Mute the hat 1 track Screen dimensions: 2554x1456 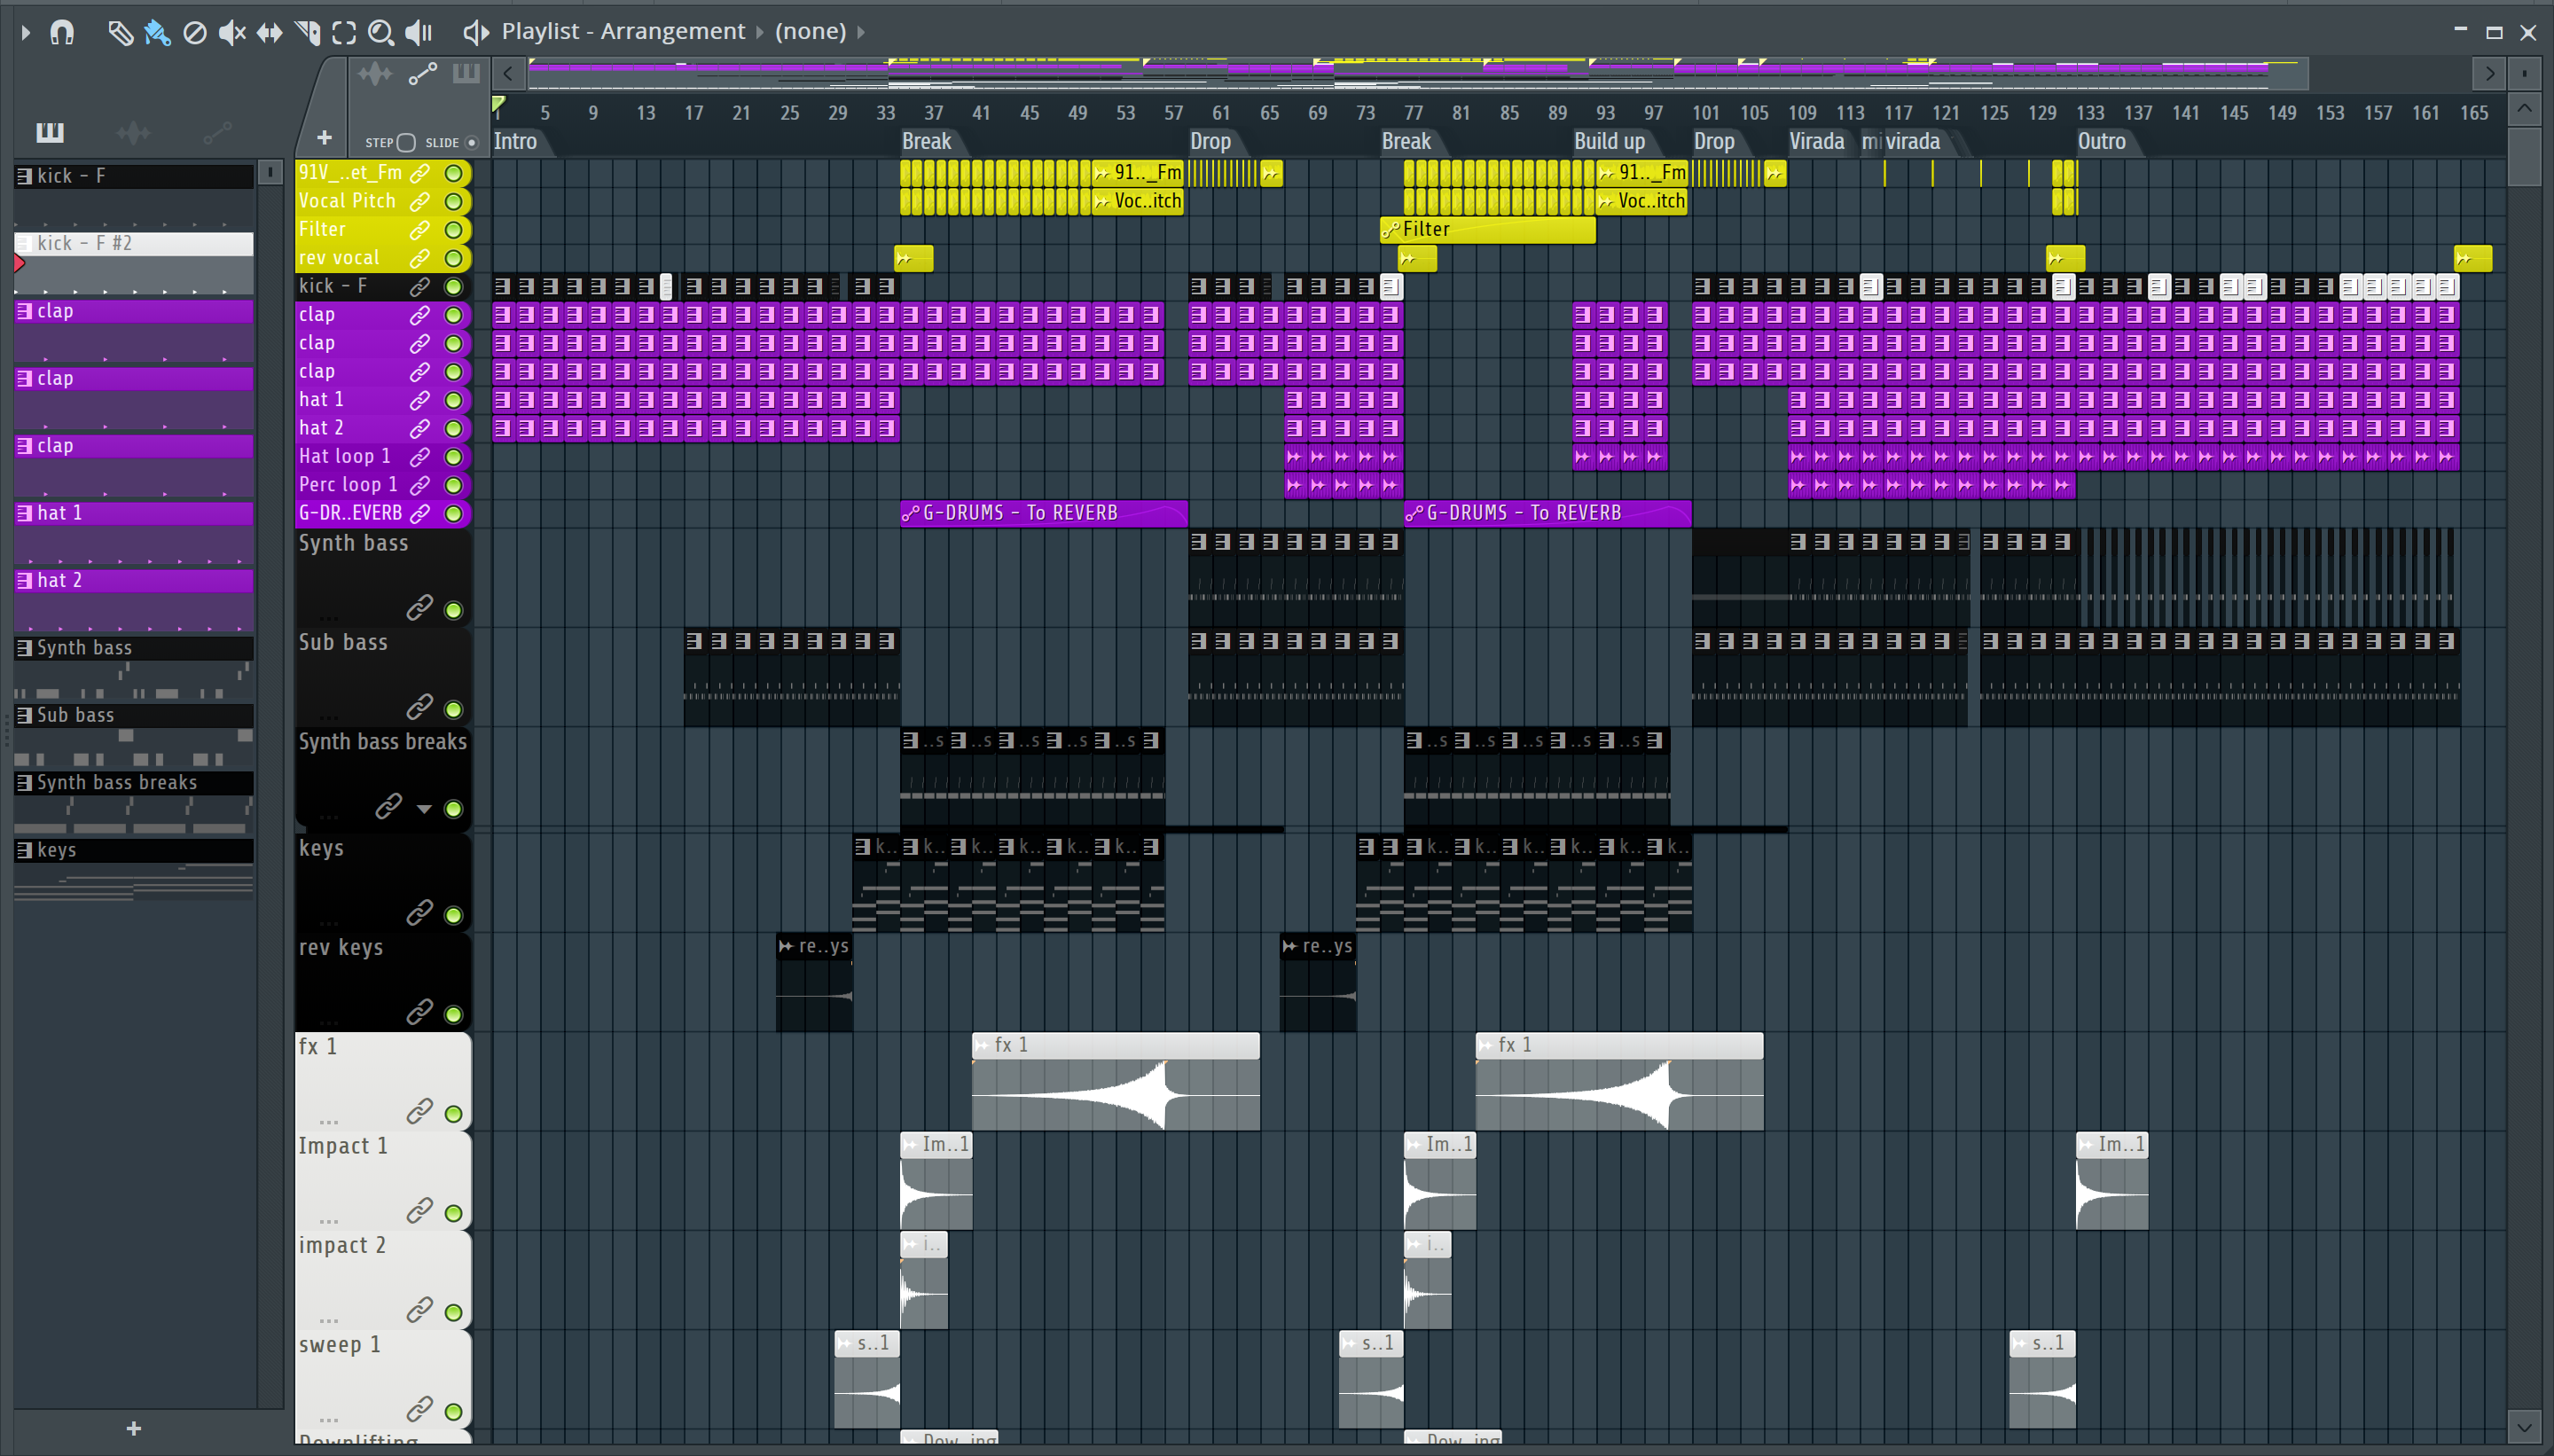453,401
